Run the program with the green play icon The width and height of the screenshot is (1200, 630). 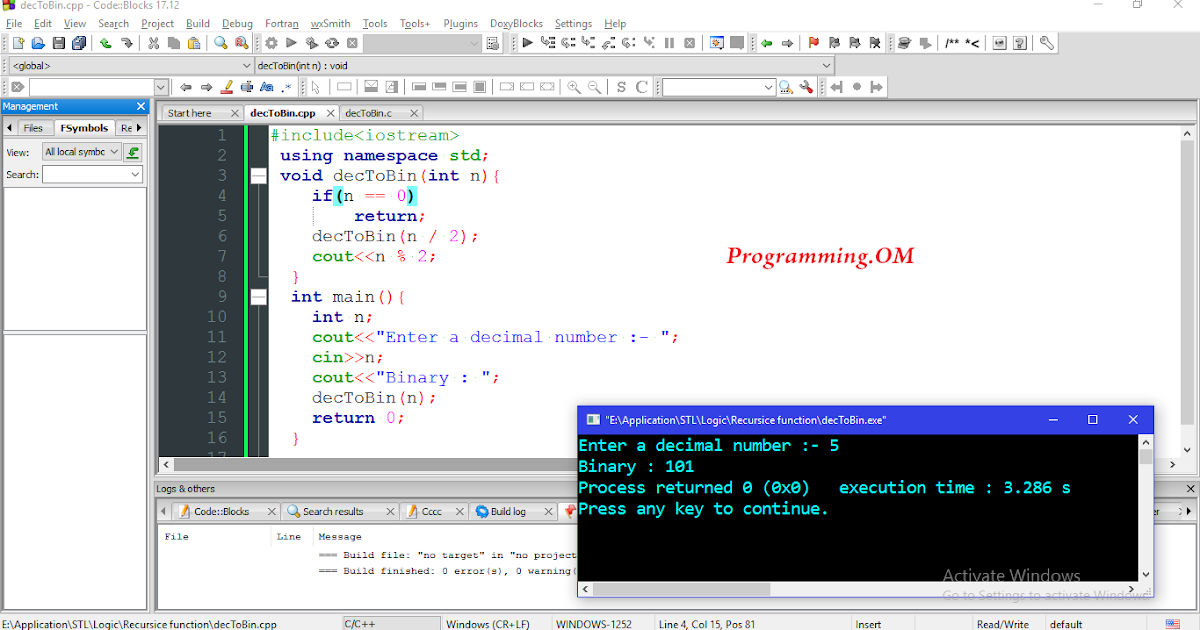pos(291,43)
